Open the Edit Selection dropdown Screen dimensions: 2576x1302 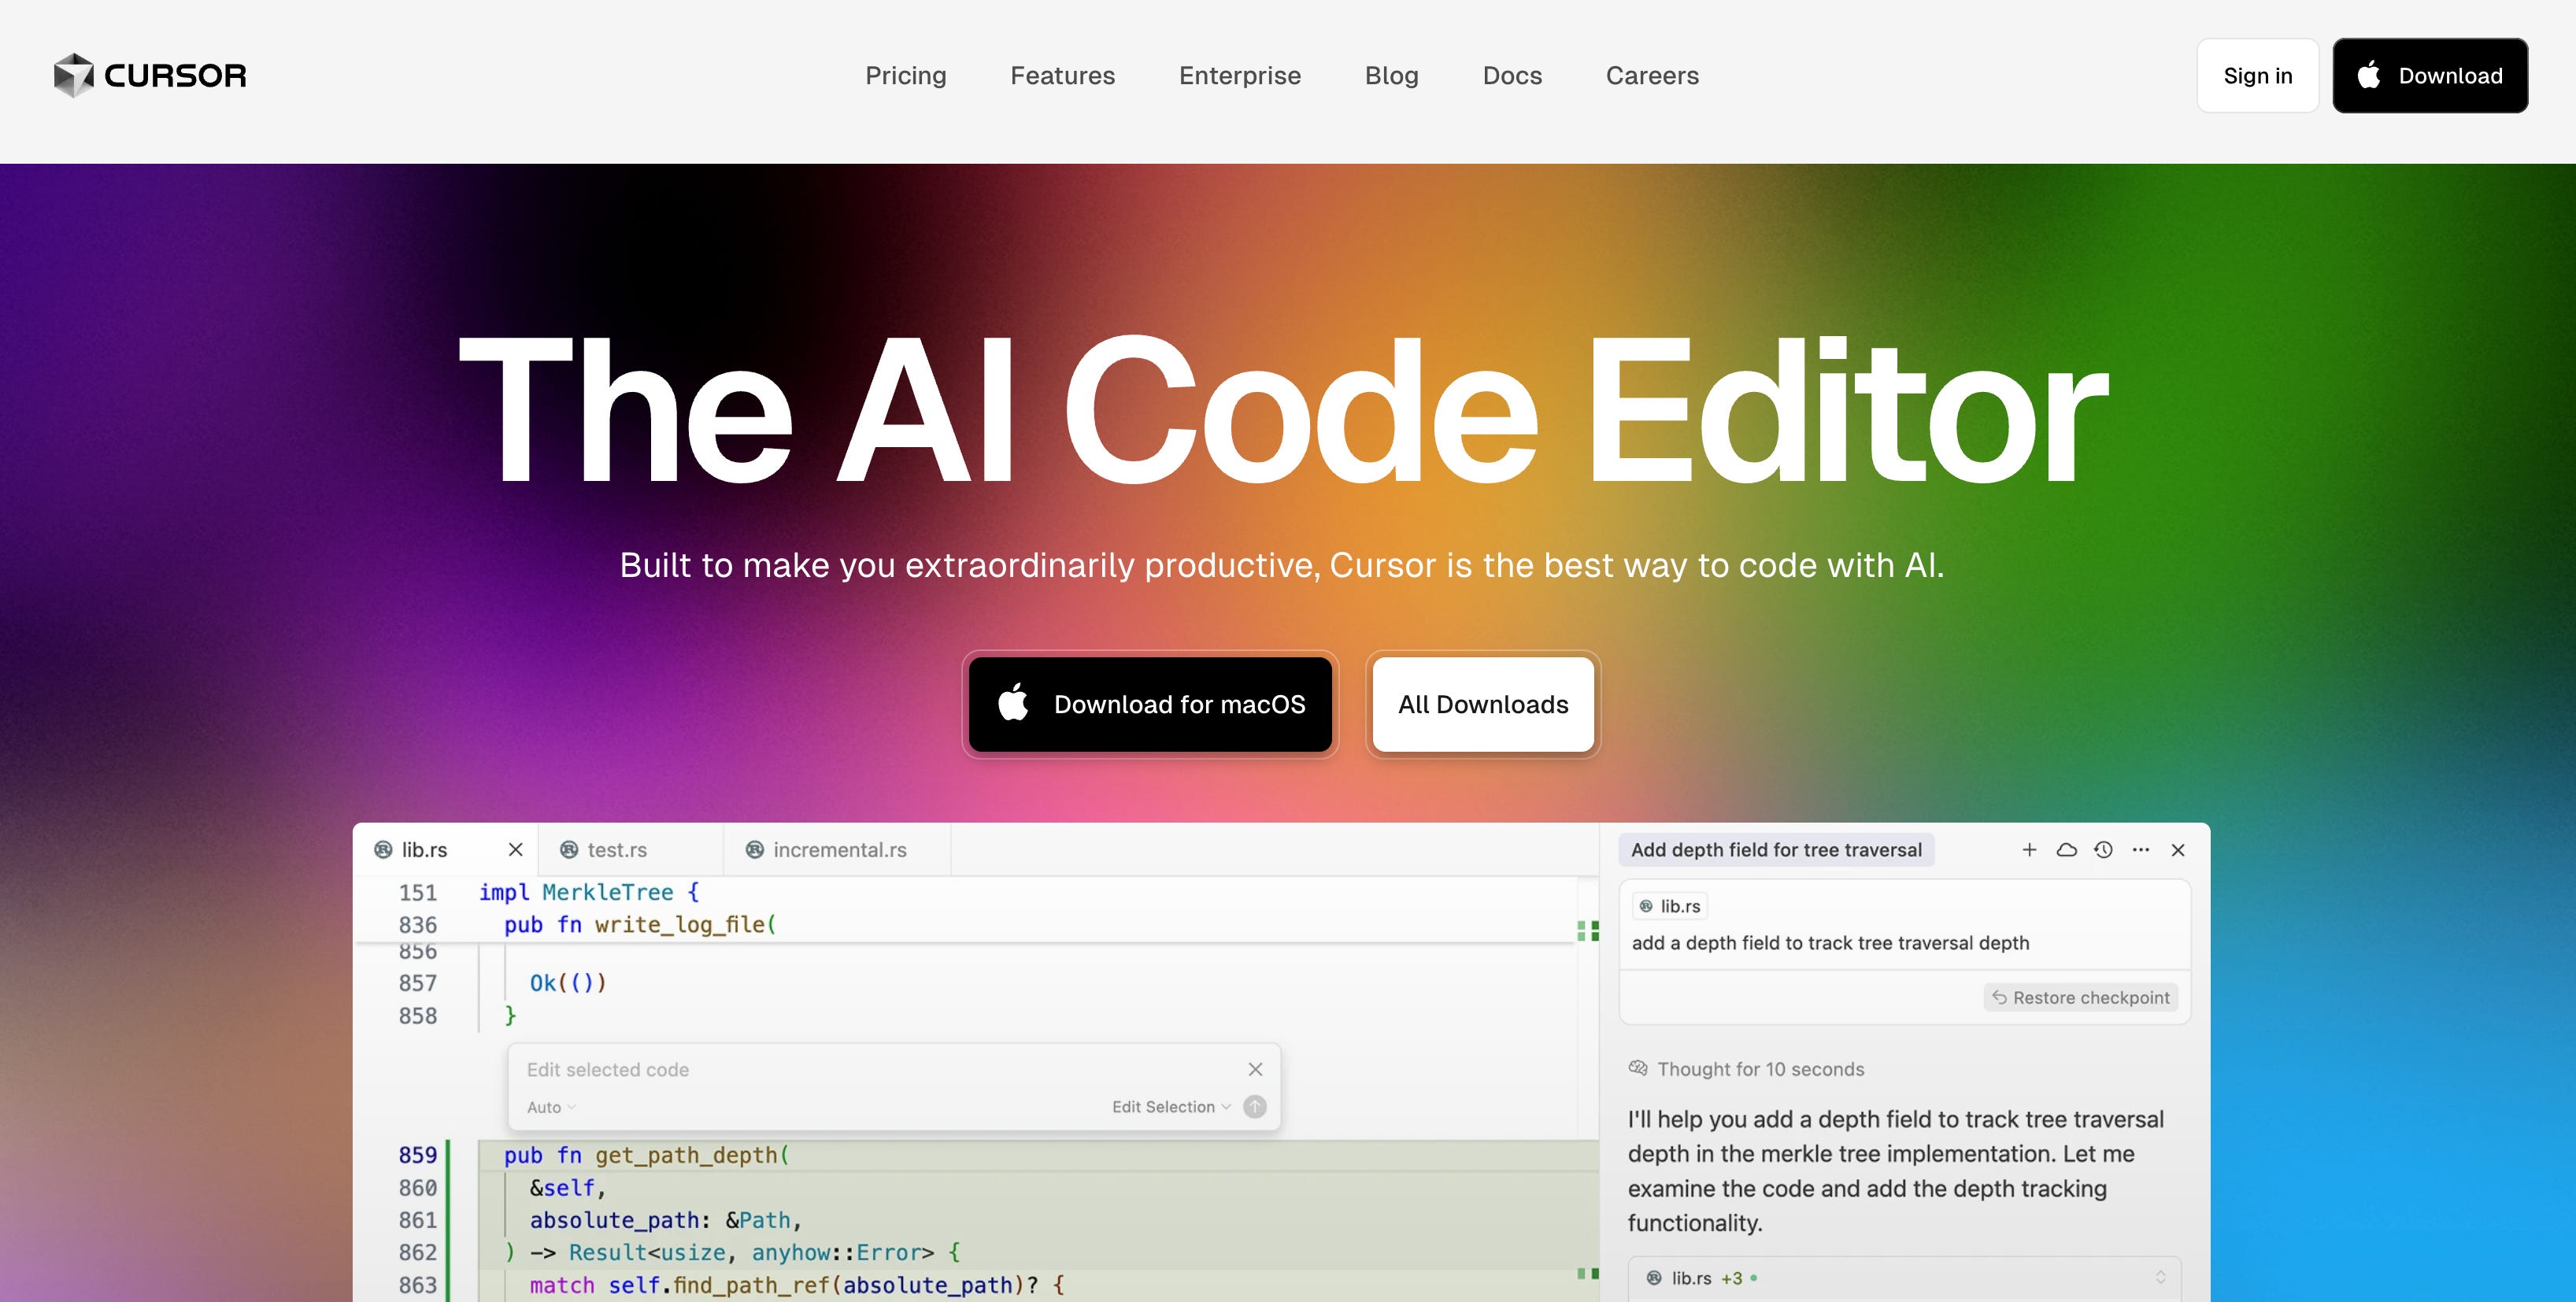click(1170, 1107)
